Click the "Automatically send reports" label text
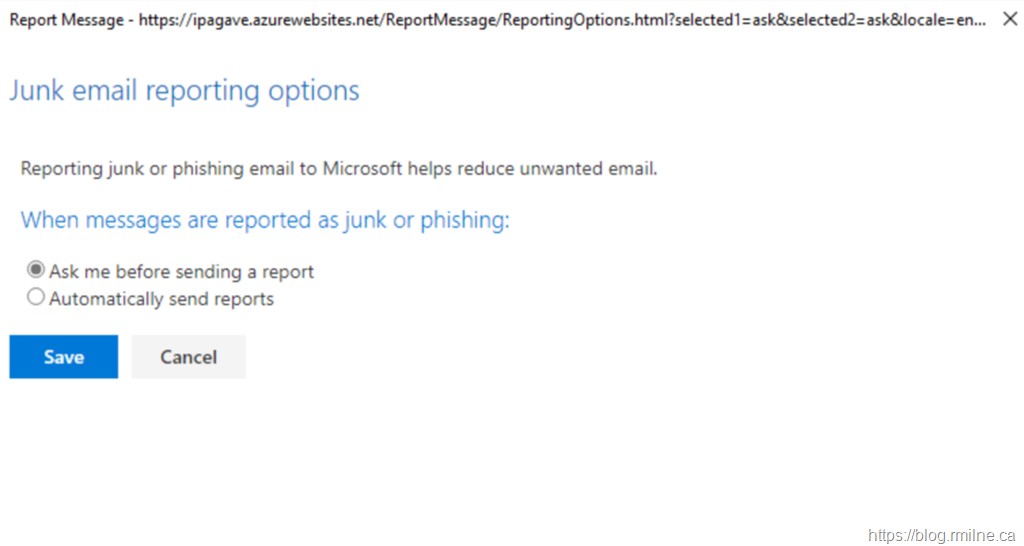The width and height of the screenshot is (1024, 546). 161,298
